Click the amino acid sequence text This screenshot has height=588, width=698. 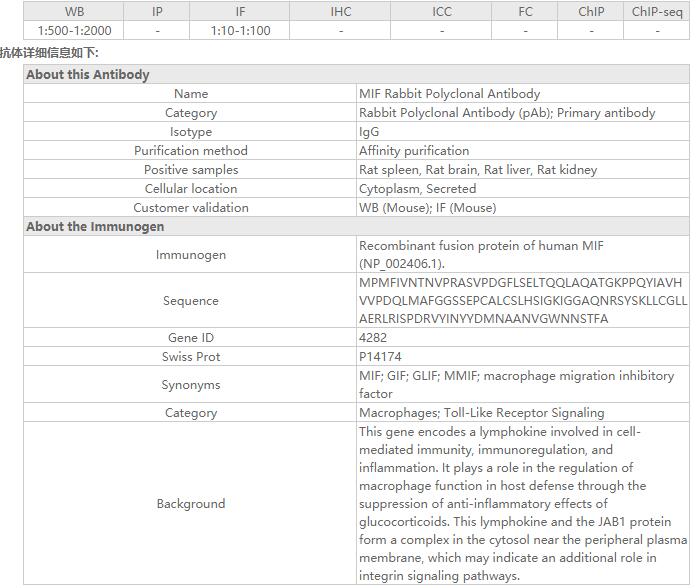(522, 301)
